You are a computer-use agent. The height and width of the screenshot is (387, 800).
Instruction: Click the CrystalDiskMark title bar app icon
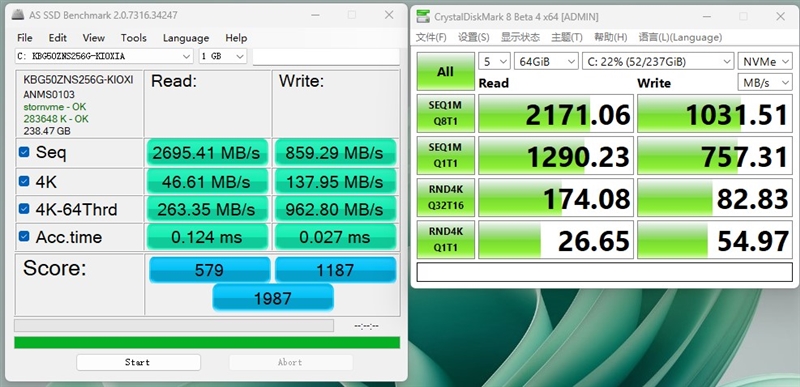point(422,16)
